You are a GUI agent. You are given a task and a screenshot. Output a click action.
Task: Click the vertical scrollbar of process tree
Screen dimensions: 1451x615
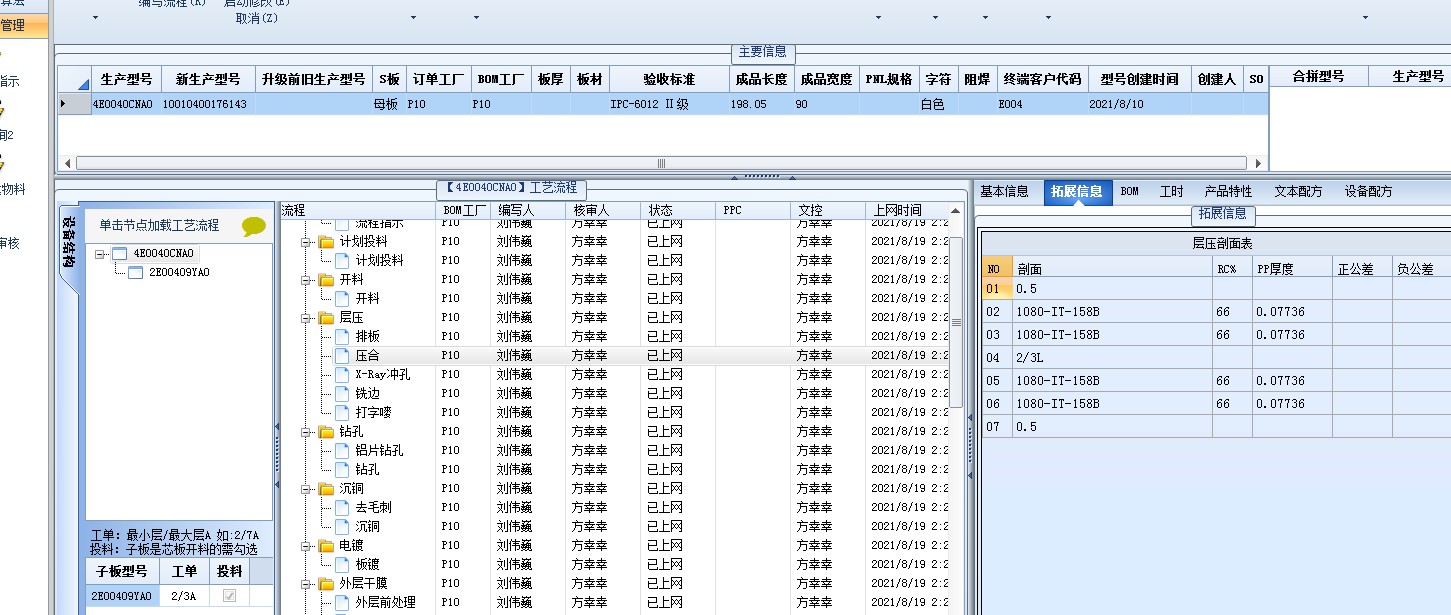956,321
